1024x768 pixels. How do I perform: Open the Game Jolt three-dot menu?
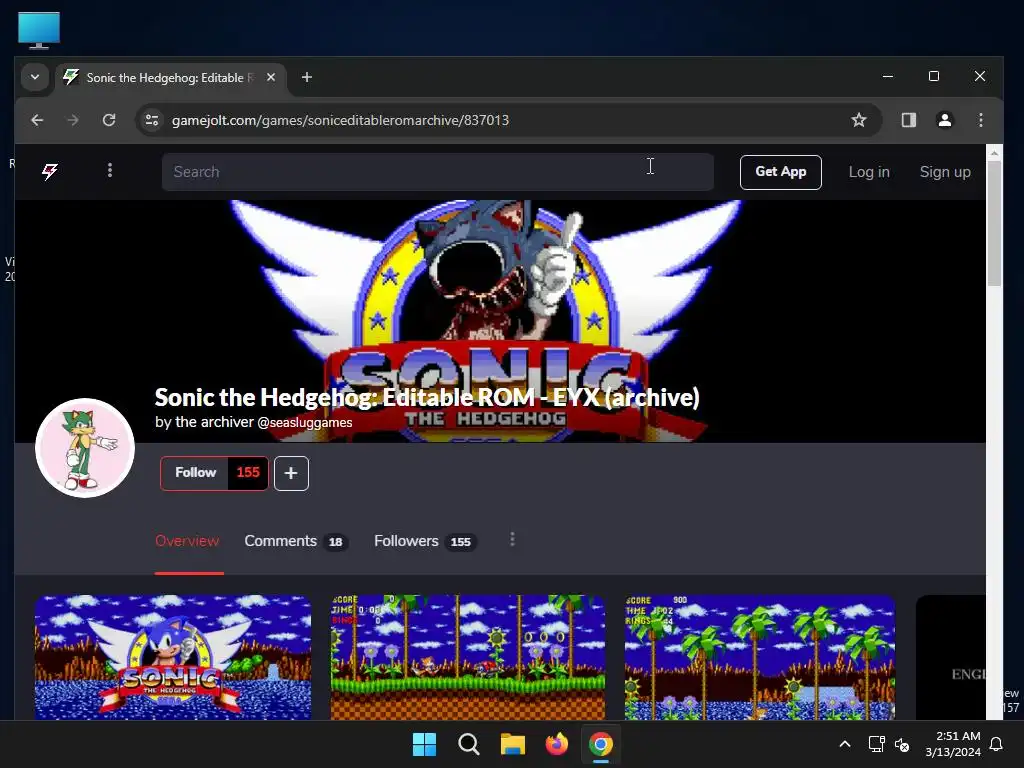point(110,170)
